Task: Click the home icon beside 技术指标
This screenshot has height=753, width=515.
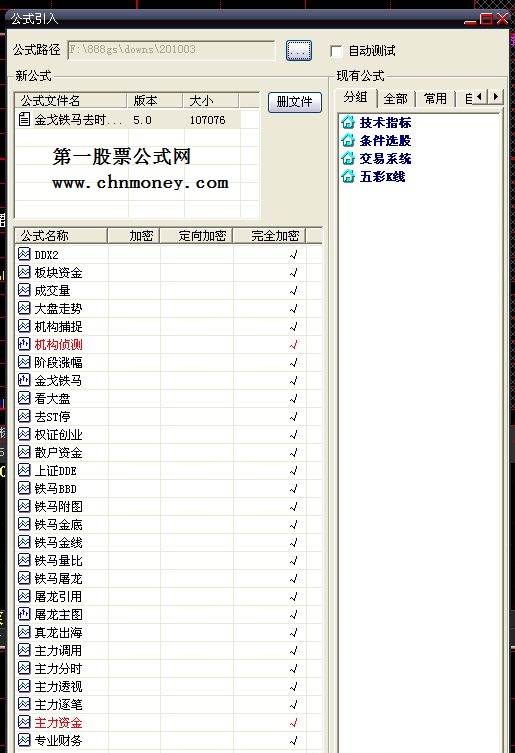Action: [348, 122]
